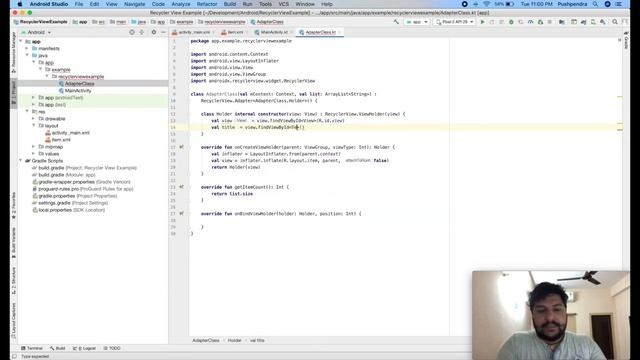The width and height of the screenshot is (640, 360).
Task: Collapse the layout folder
Action: click(x=33, y=126)
